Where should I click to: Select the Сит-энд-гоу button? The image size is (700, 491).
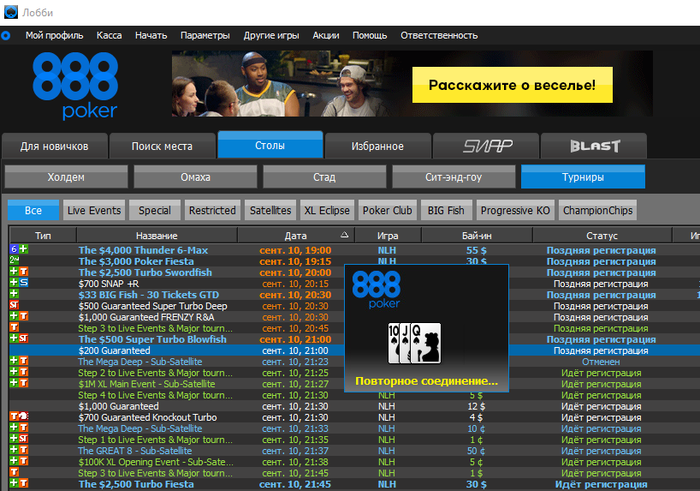point(454,177)
